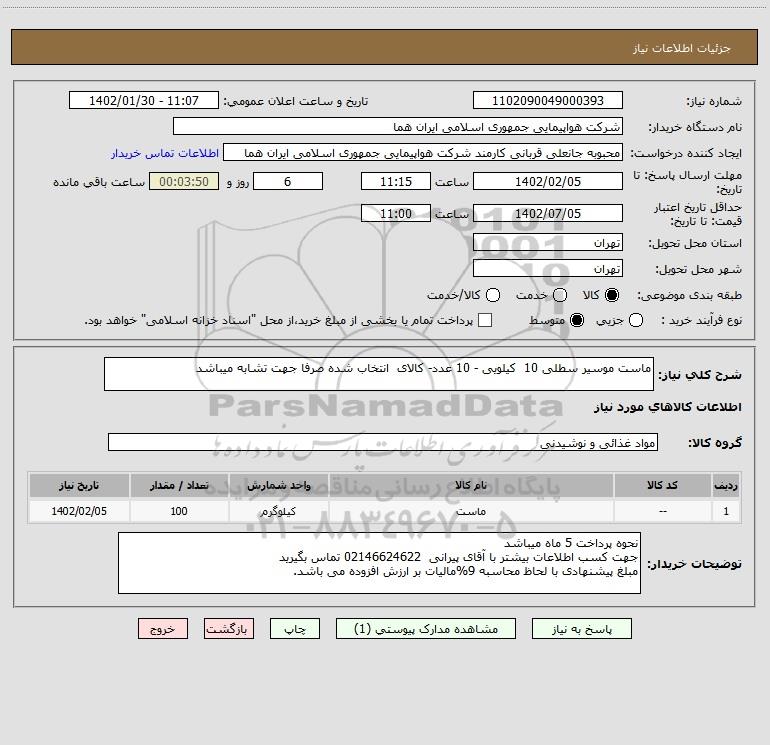This screenshot has height=745, width=770.
Task: Click the پاسخ به نیاز button
Action: coord(582,629)
